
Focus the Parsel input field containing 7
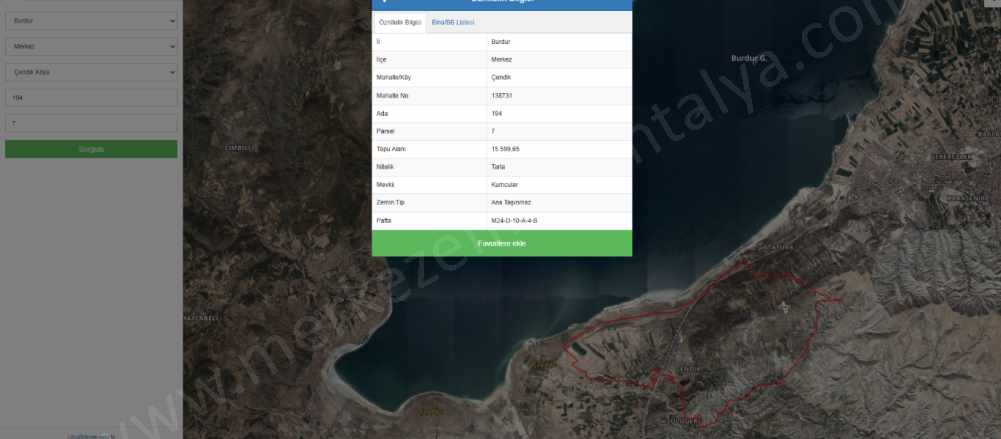(x=90, y=124)
